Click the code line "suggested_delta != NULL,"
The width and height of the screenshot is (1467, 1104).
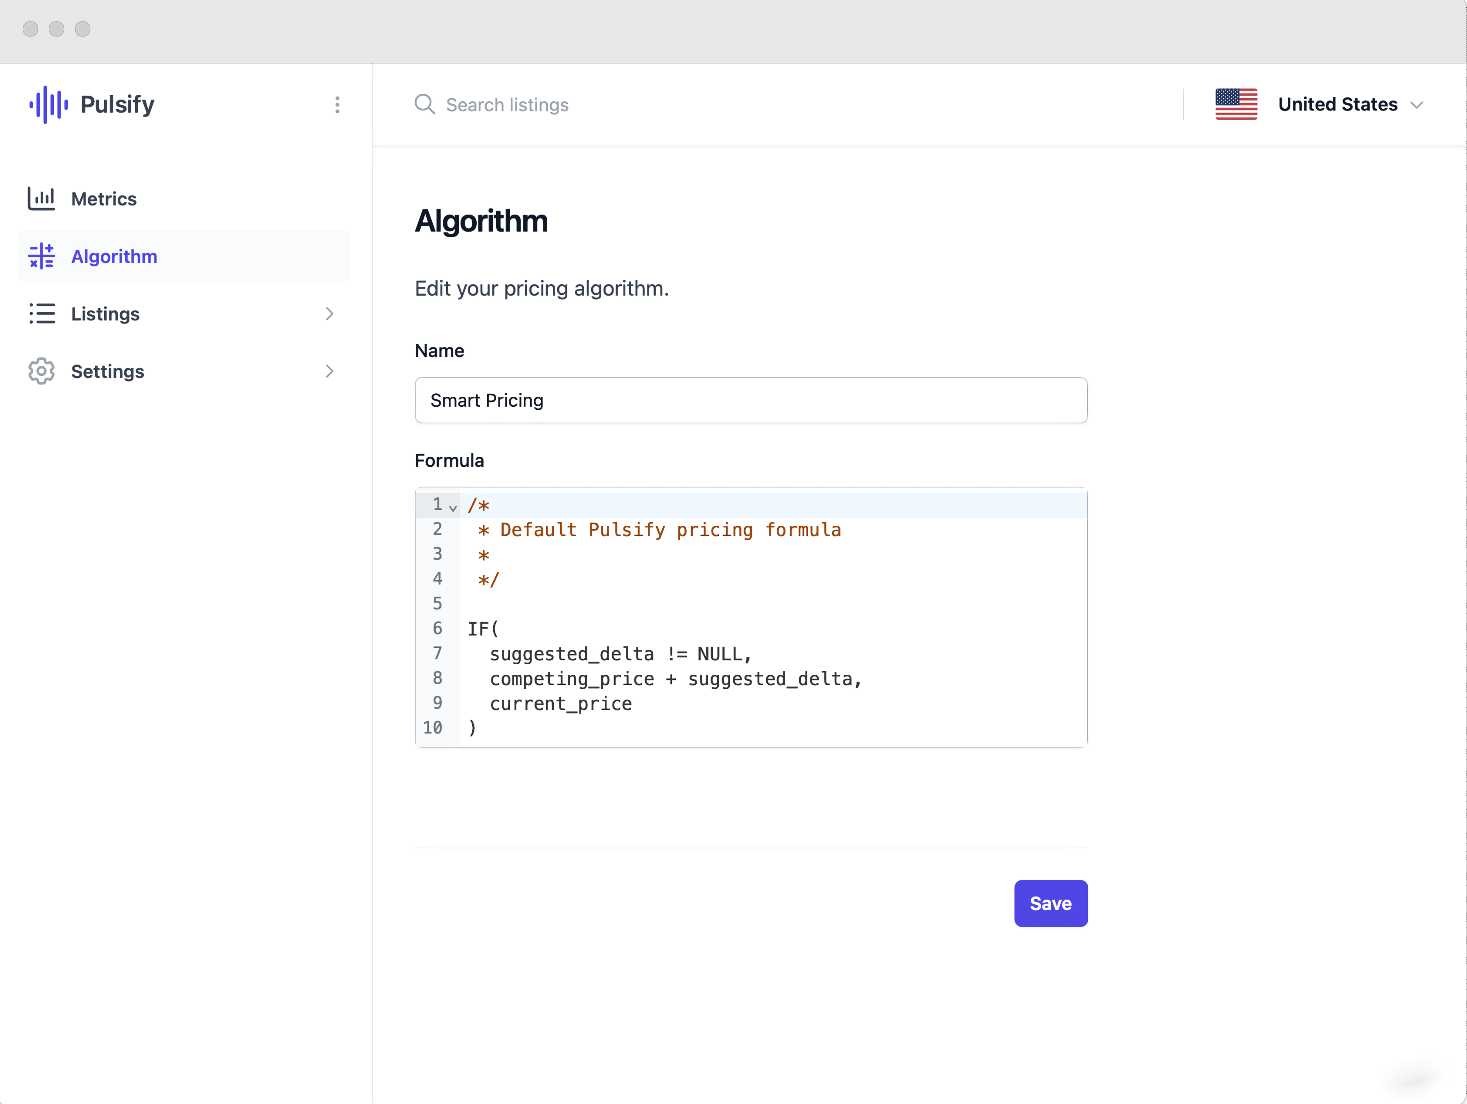pos(620,654)
